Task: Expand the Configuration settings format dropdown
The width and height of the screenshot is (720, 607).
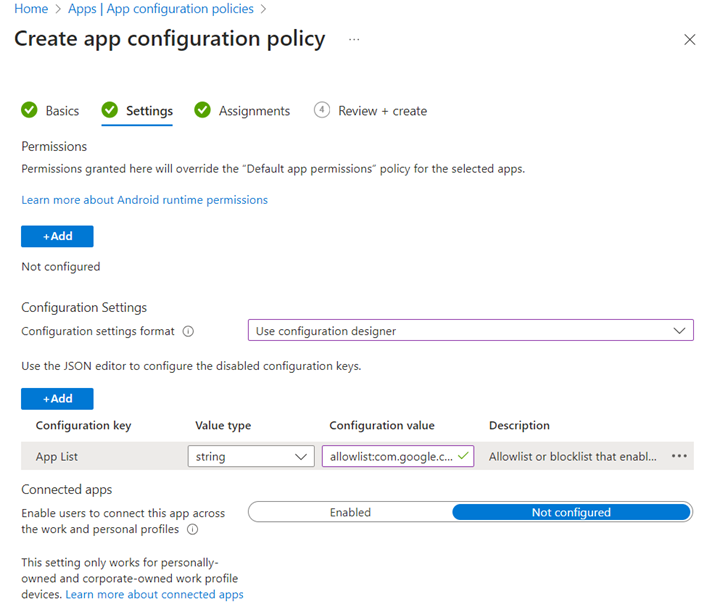Action: click(x=470, y=331)
